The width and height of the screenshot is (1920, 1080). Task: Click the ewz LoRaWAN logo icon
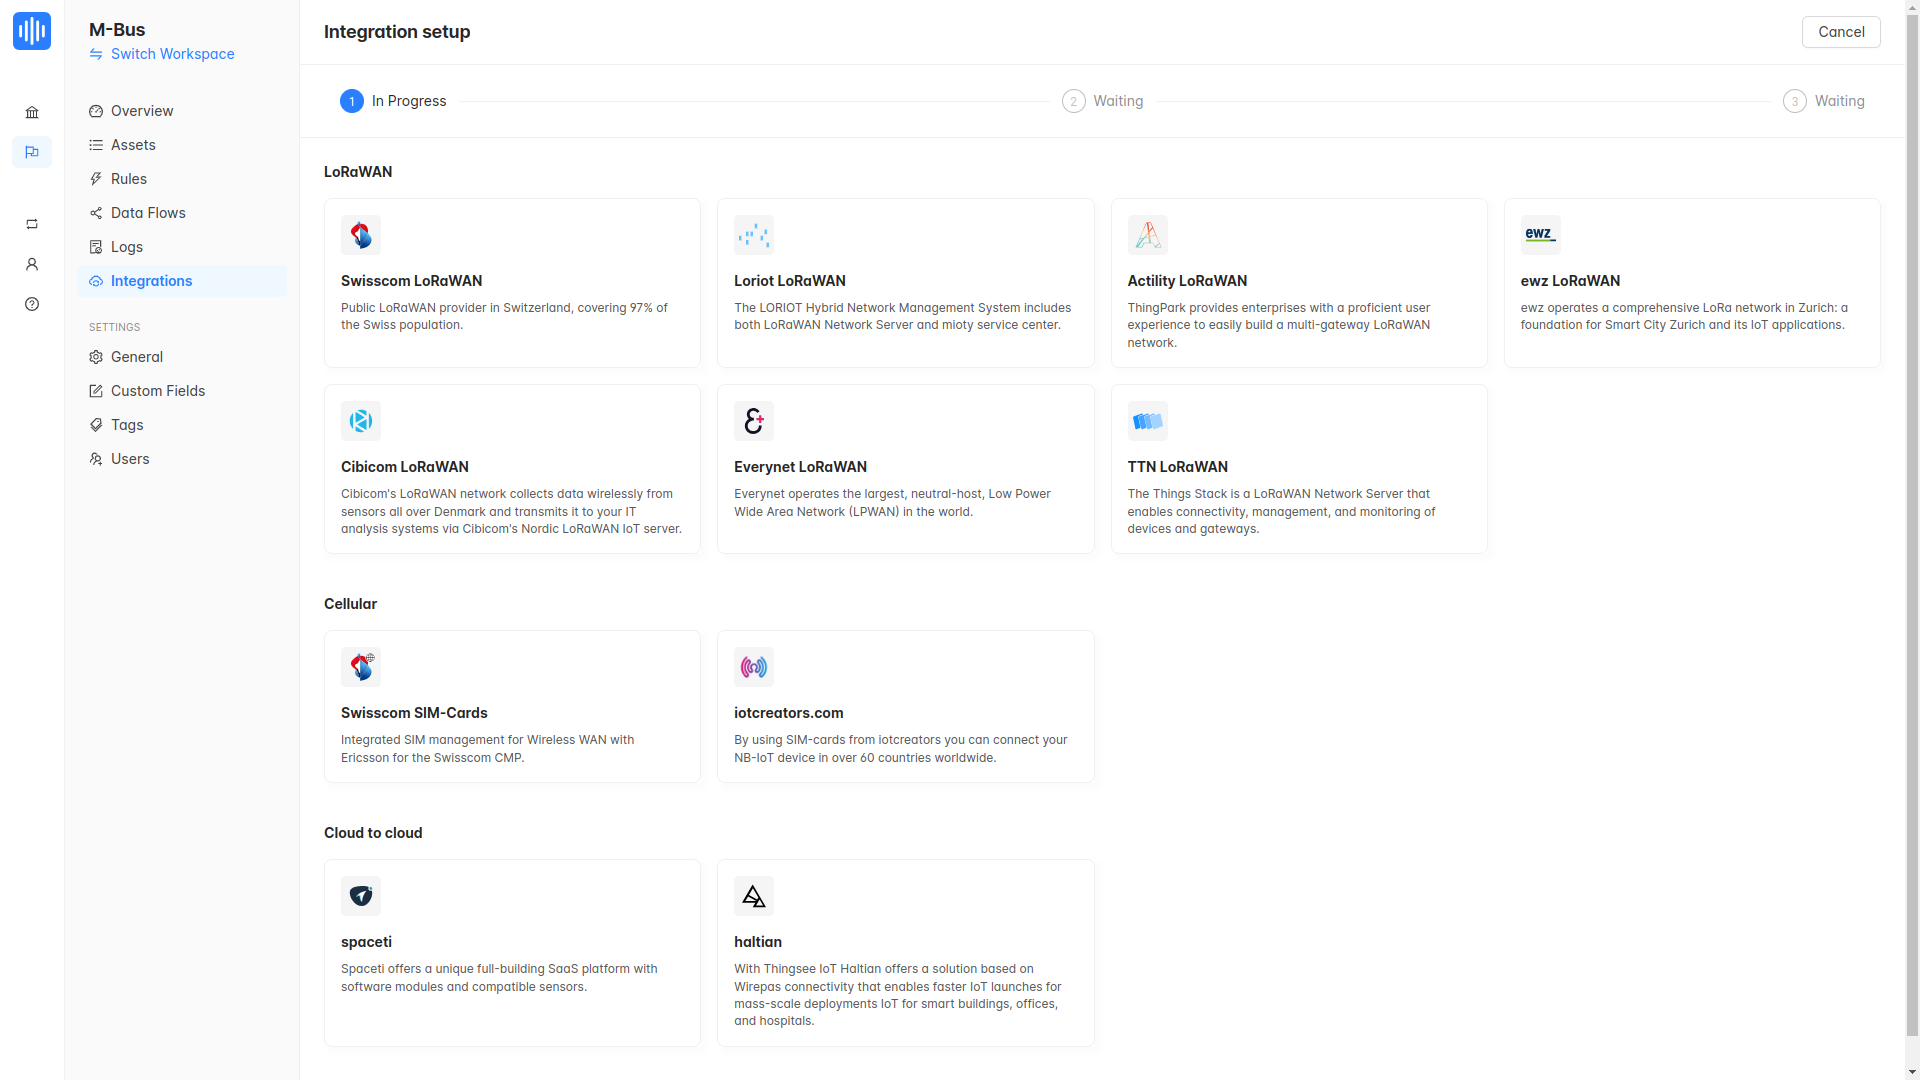pos(1540,235)
